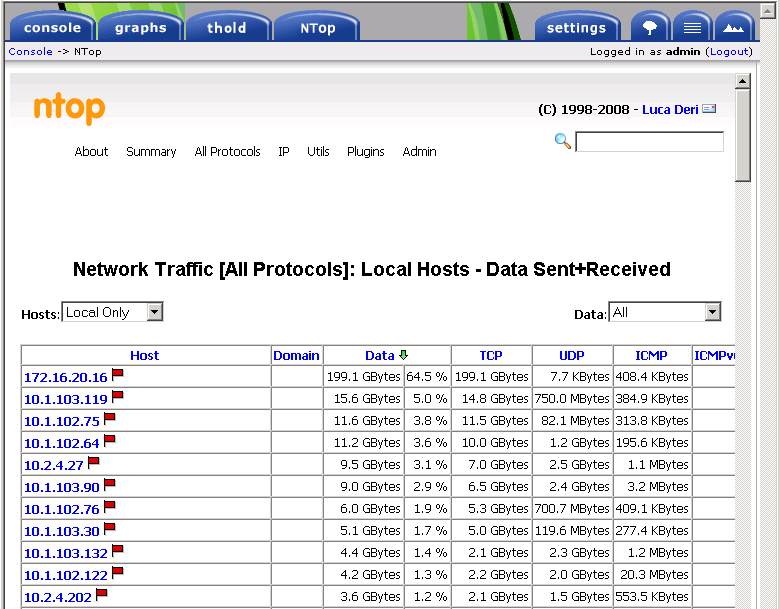Screen dimensions: 780x609
Task: Open the All Protocols menu
Action: (227, 151)
